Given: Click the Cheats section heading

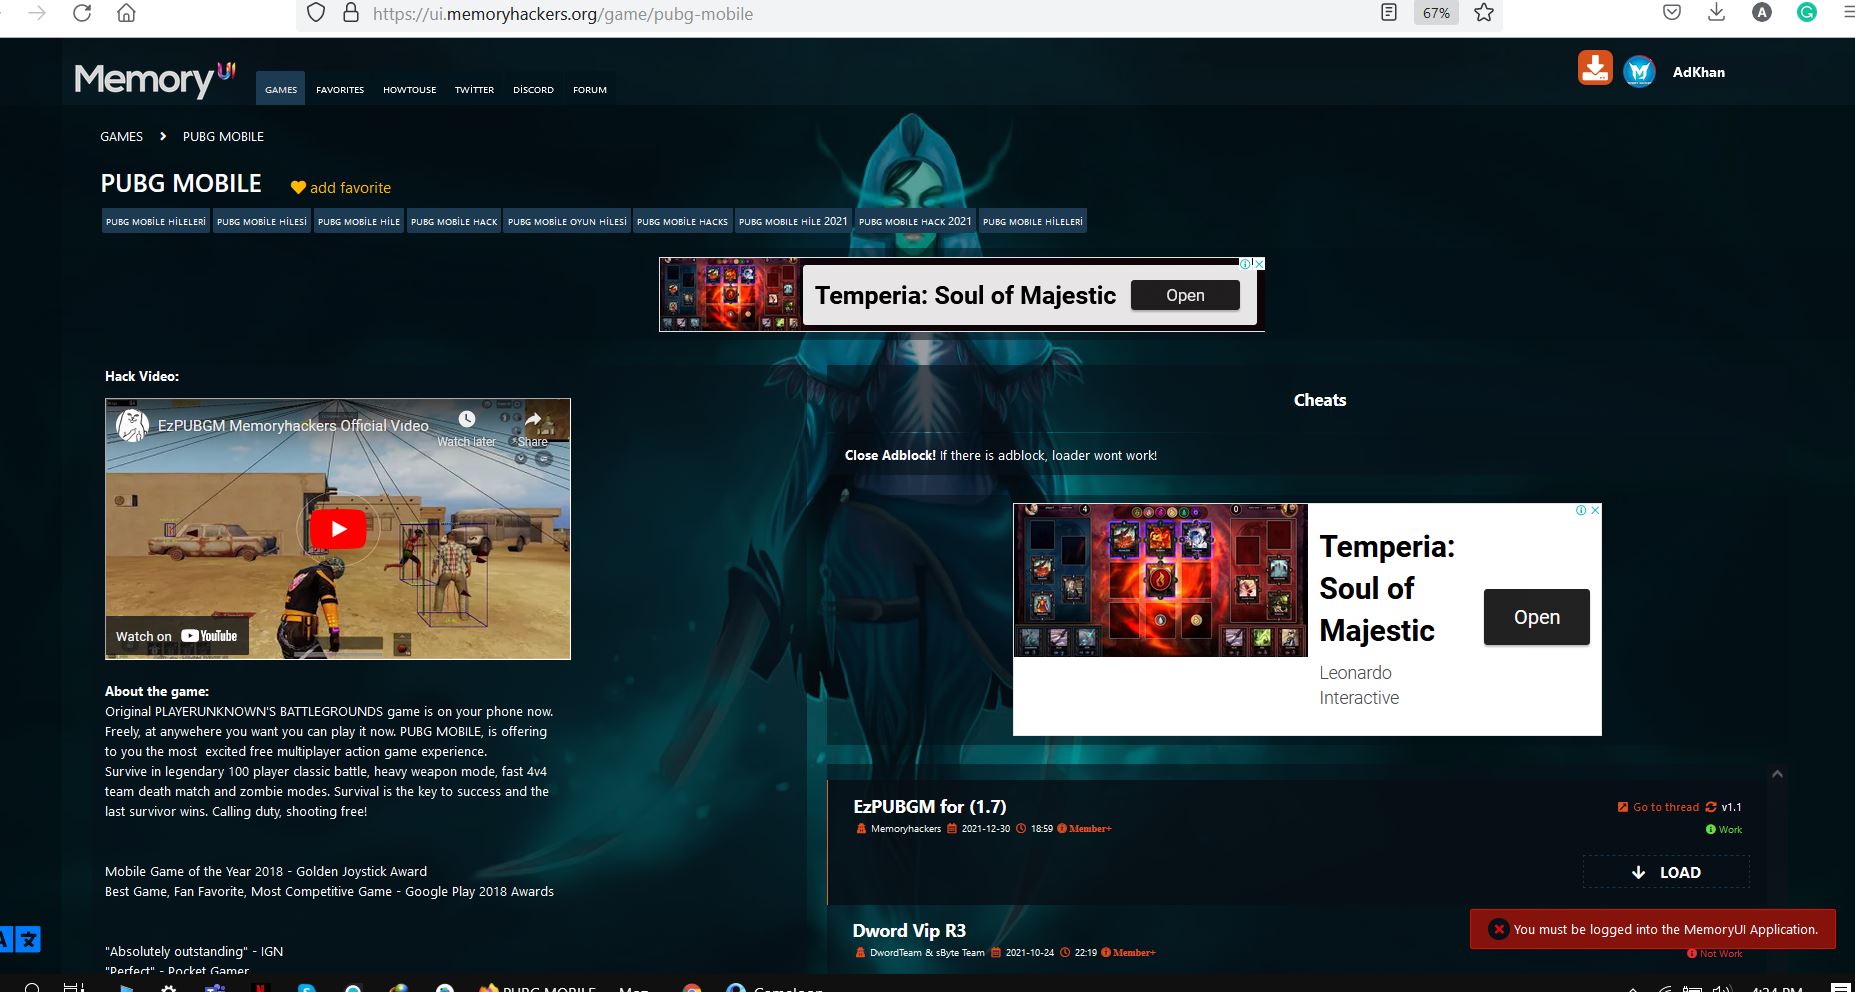Looking at the screenshot, I should point(1320,400).
